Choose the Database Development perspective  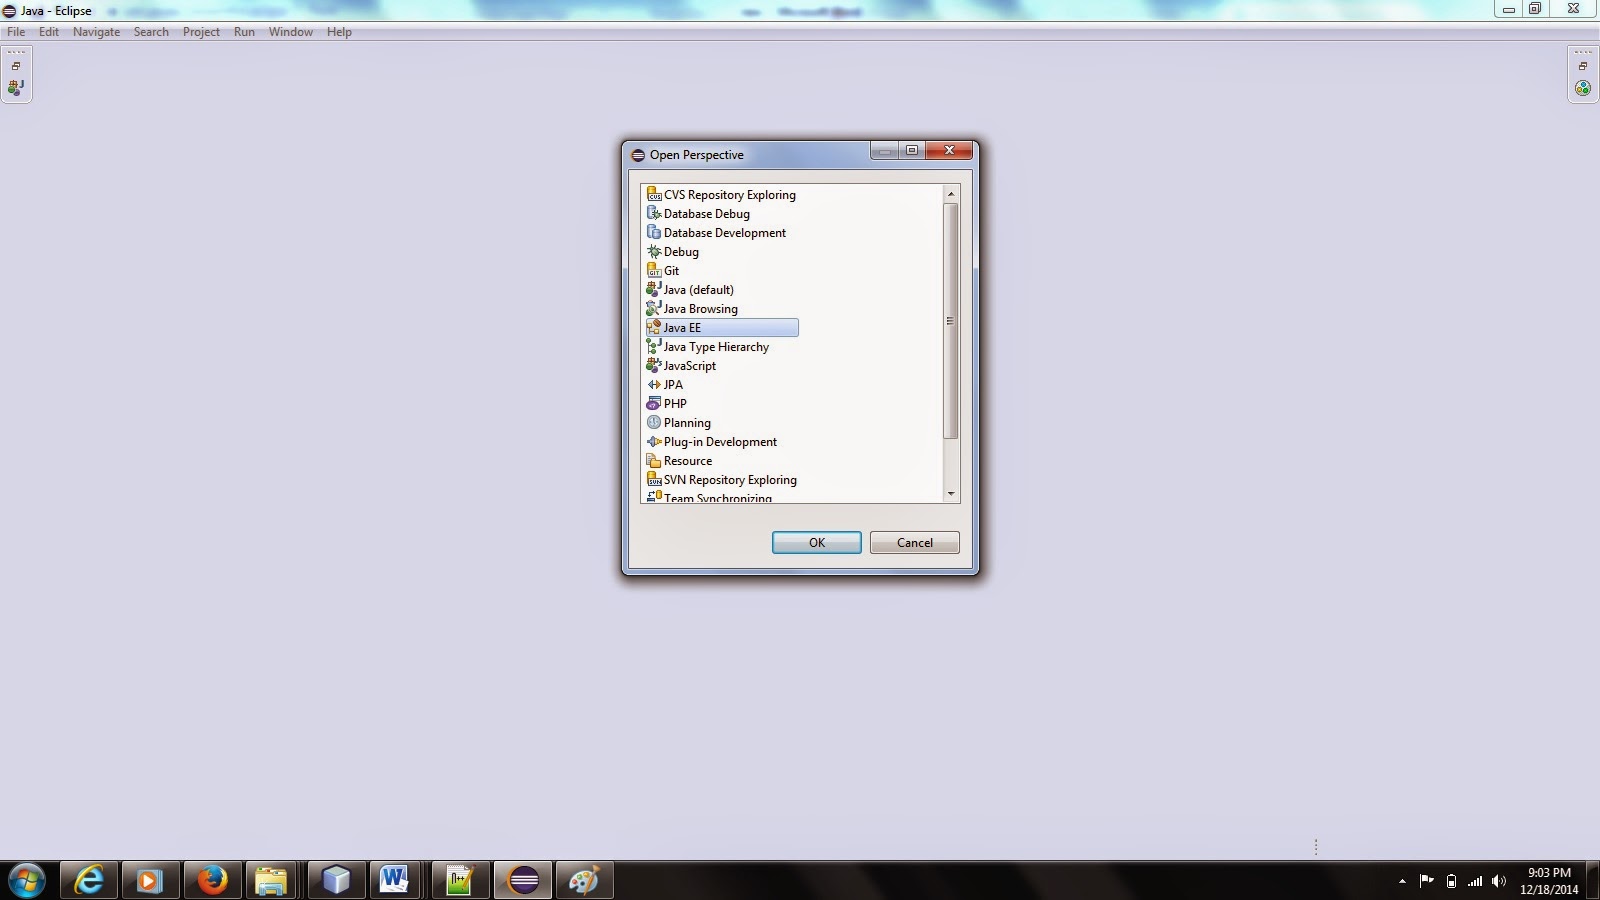click(716, 233)
